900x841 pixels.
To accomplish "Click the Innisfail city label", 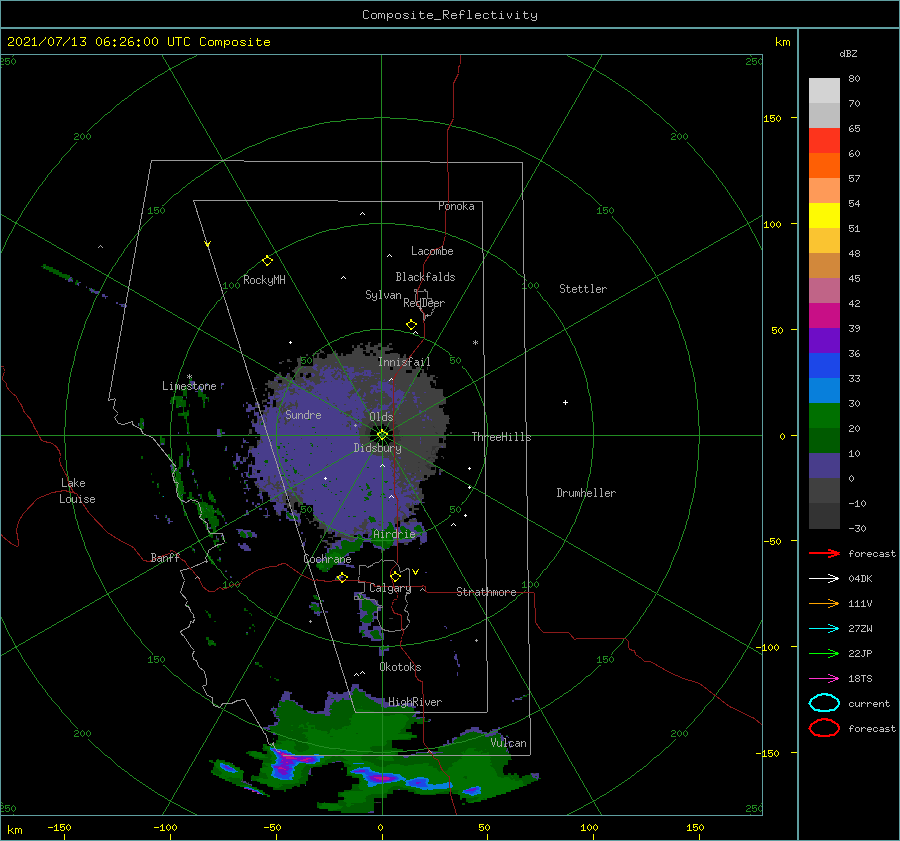I will (x=404, y=362).
